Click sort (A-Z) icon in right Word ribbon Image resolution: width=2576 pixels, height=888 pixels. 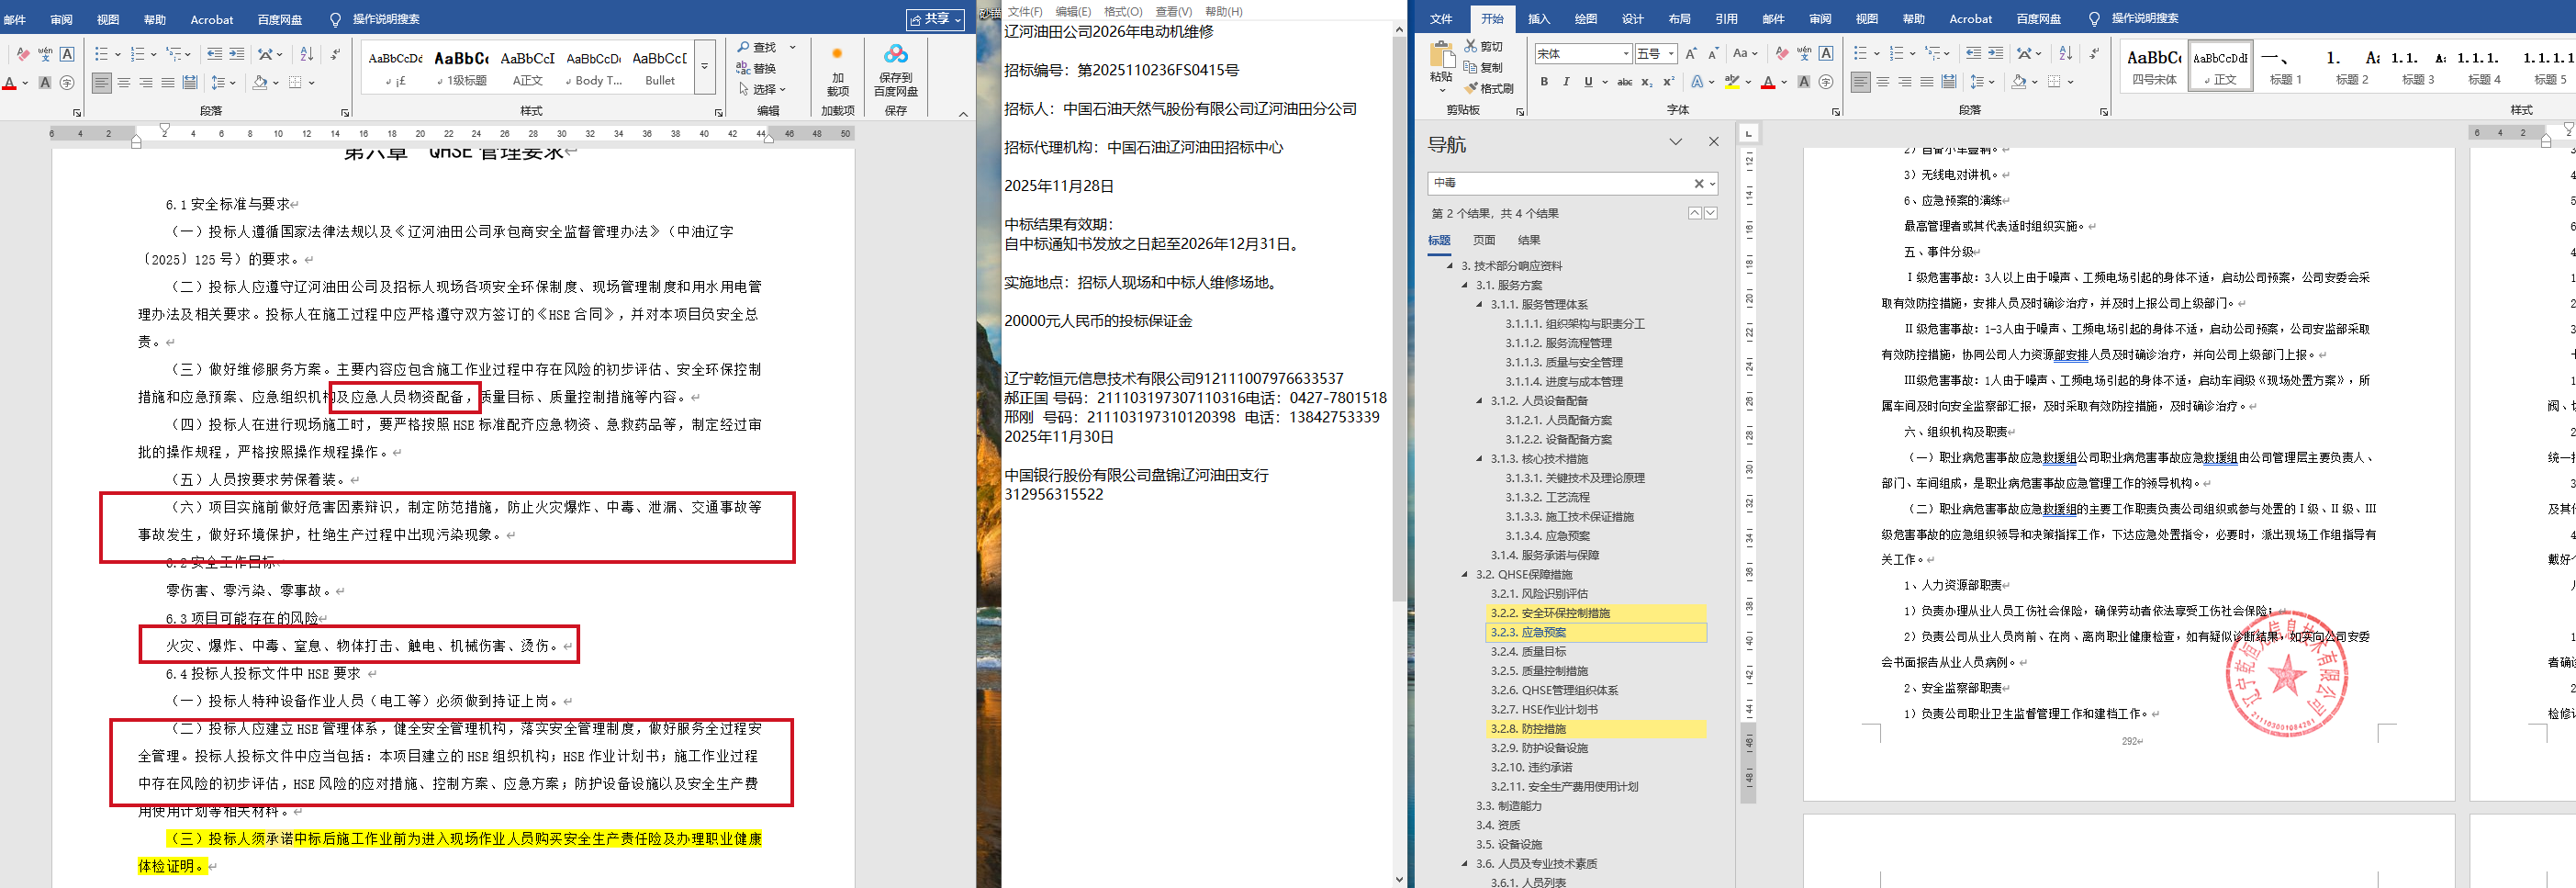pos(2066,53)
